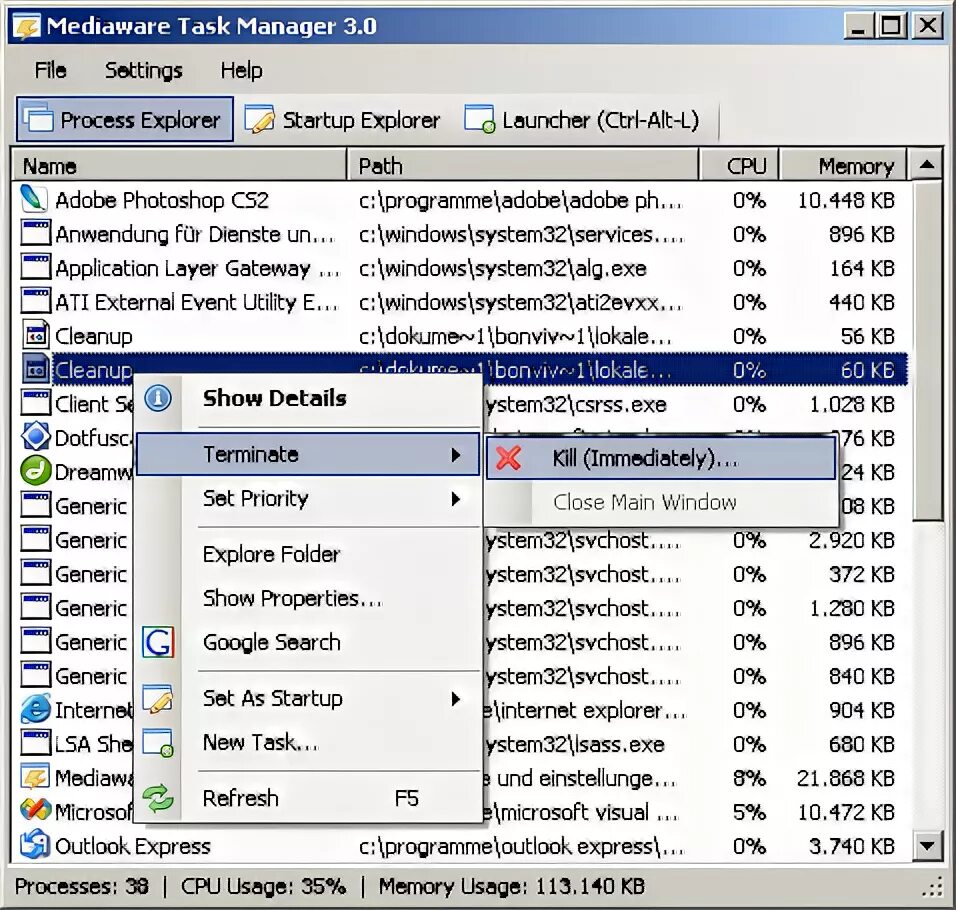Click the highlighted Cleanup row icon
956x910 pixels.
pyautogui.click(x=36, y=369)
